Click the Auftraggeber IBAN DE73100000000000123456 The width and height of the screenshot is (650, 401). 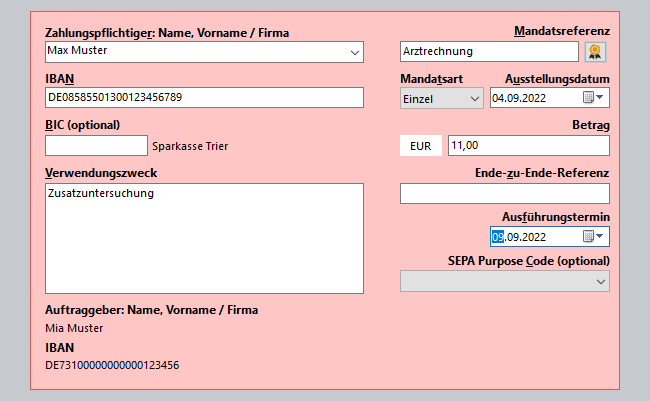click(x=112, y=365)
